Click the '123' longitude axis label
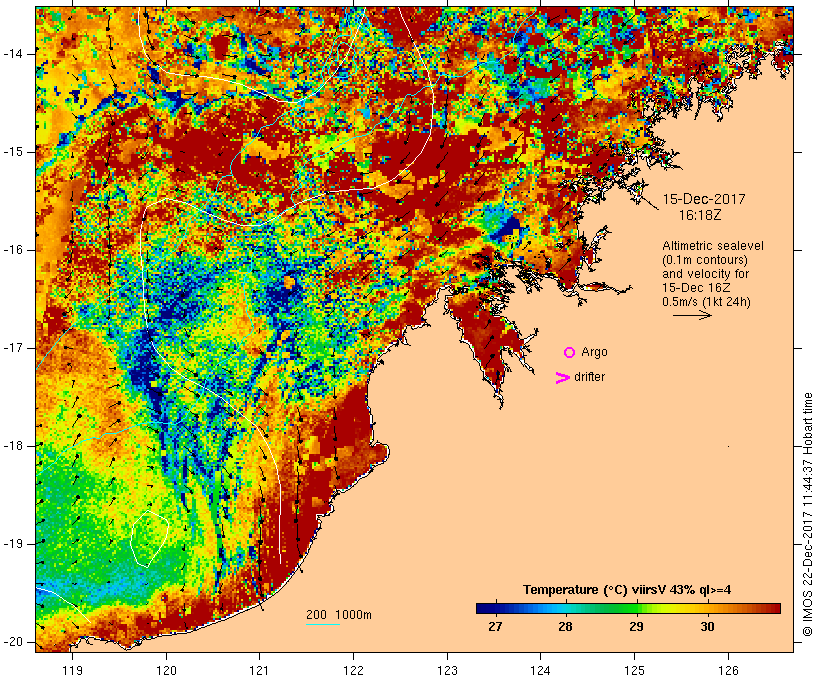Screen dimensions: 820x680 447,670
